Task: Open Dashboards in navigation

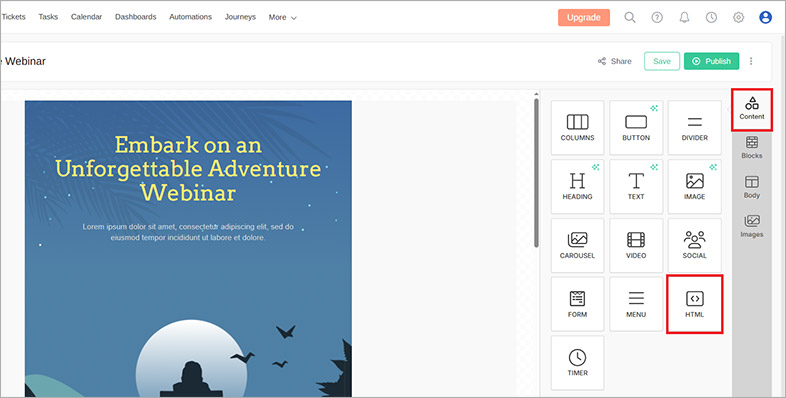Action: click(x=135, y=17)
